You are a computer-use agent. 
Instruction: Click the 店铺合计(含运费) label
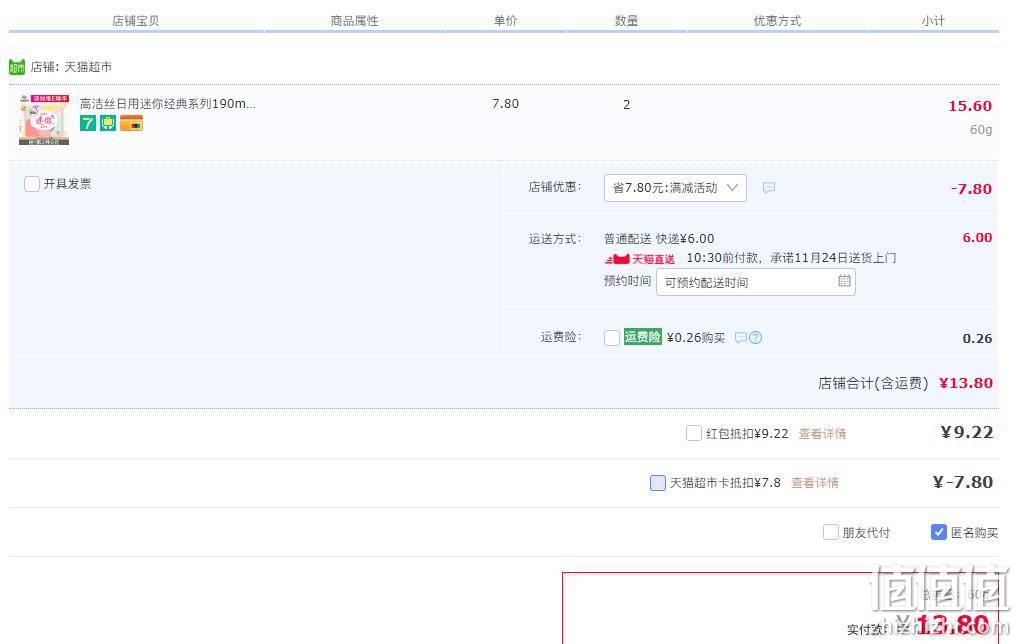pyautogui.click(x=873, y=383)
